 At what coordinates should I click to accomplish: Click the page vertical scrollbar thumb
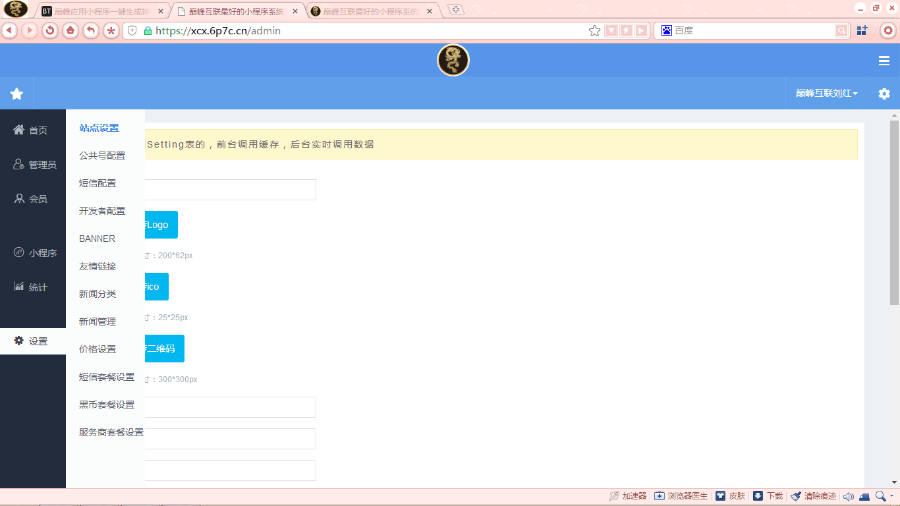tap(894, 212)
